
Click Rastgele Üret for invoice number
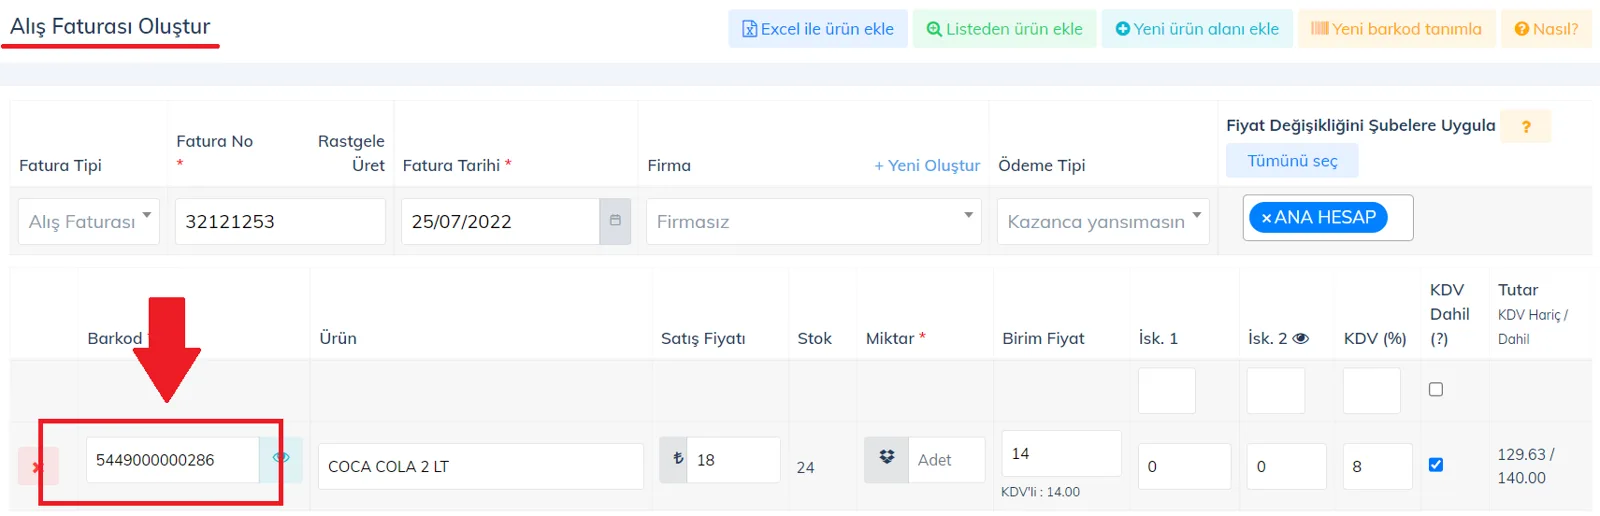coord(351,153)
